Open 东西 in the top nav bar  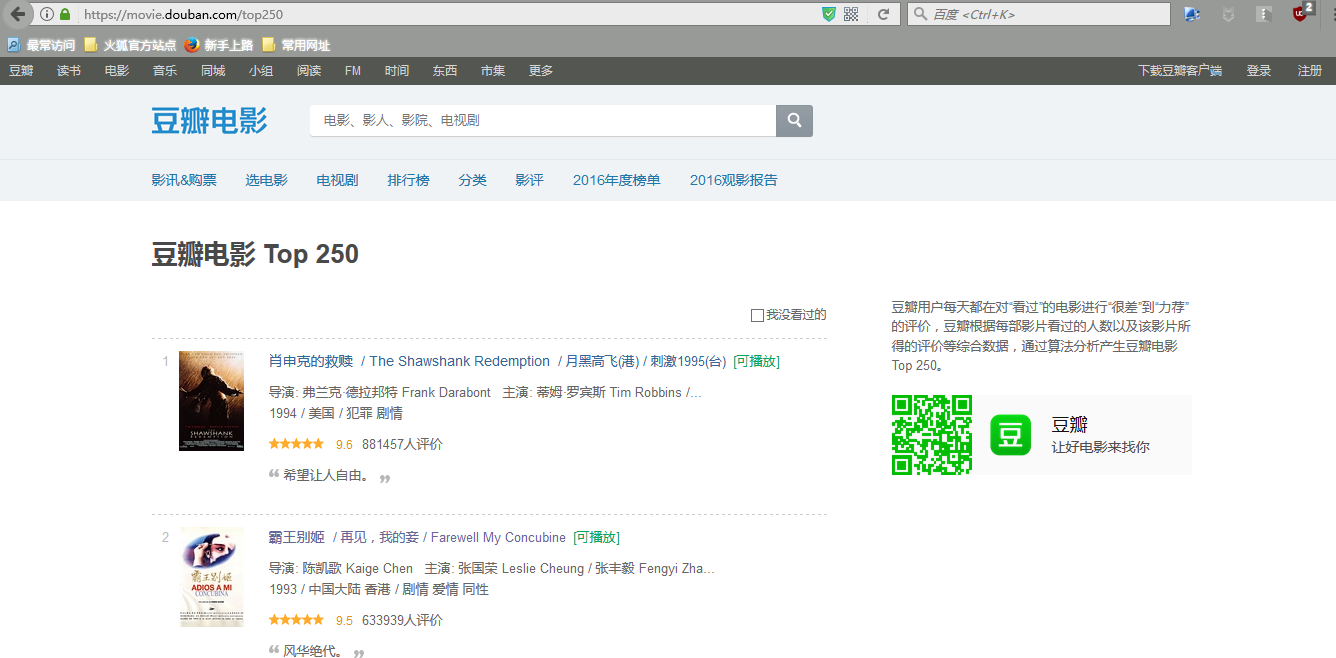[x=445, y=71]
